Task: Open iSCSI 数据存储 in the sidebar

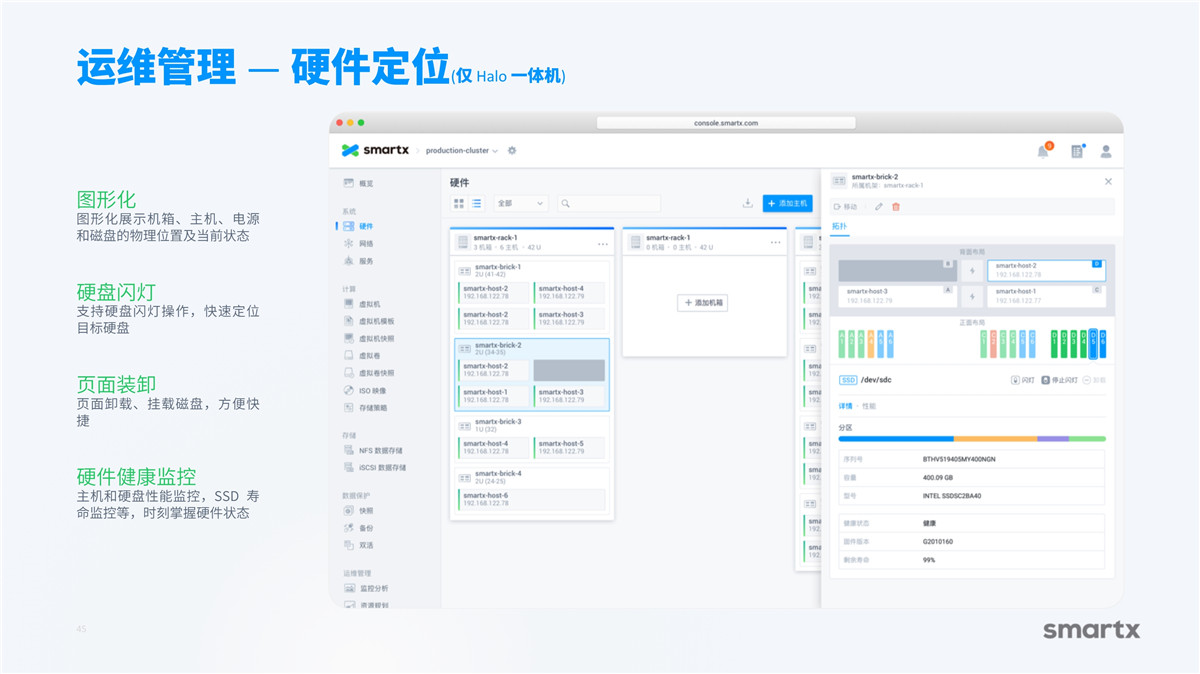Action: [375, 468]
